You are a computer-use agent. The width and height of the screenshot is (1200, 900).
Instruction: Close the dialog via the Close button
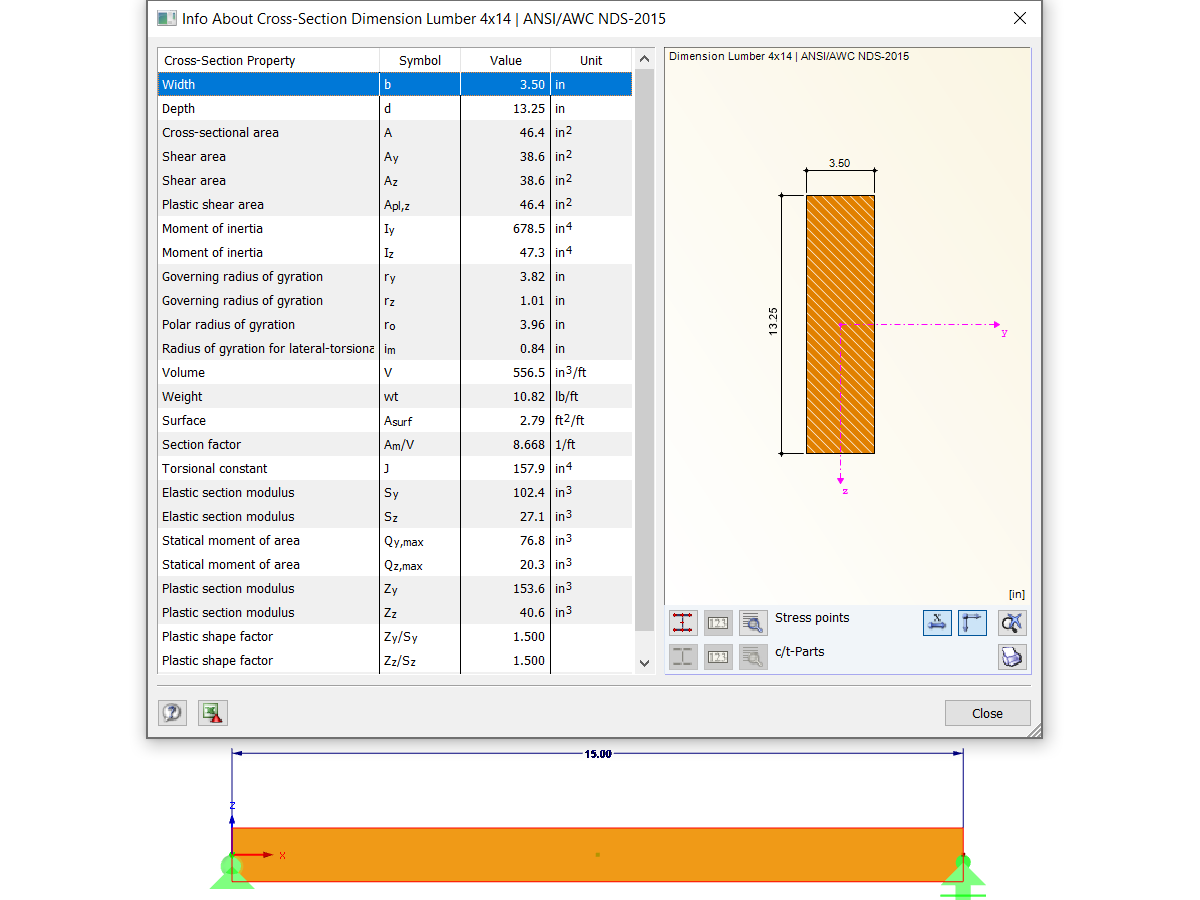point(987,713)
